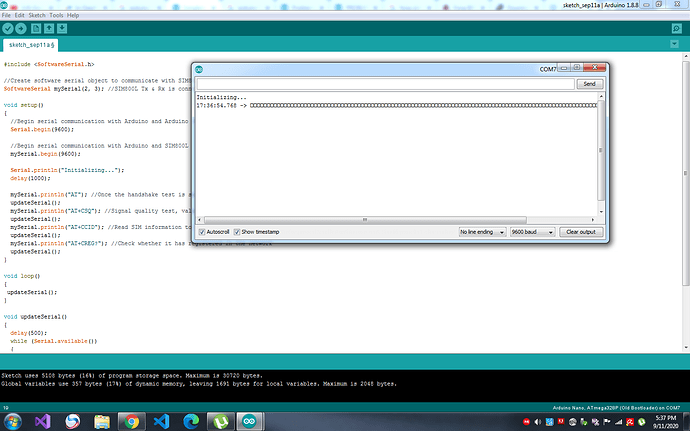Click the Save sketch down-arrow icon
690x431 pixels.
62,29
